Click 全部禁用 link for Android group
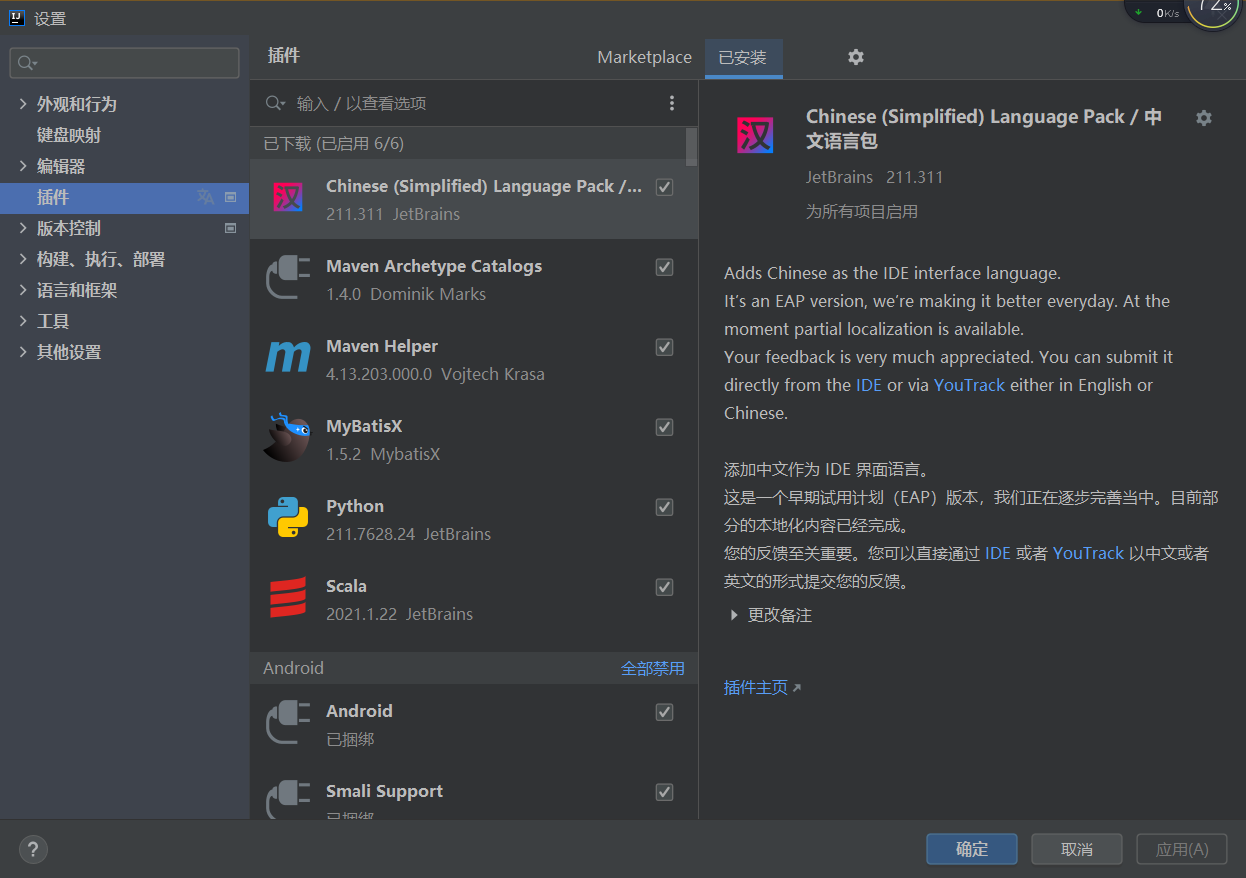The width and height of the screenshot is (1246, 878). (x=653, y=668)
